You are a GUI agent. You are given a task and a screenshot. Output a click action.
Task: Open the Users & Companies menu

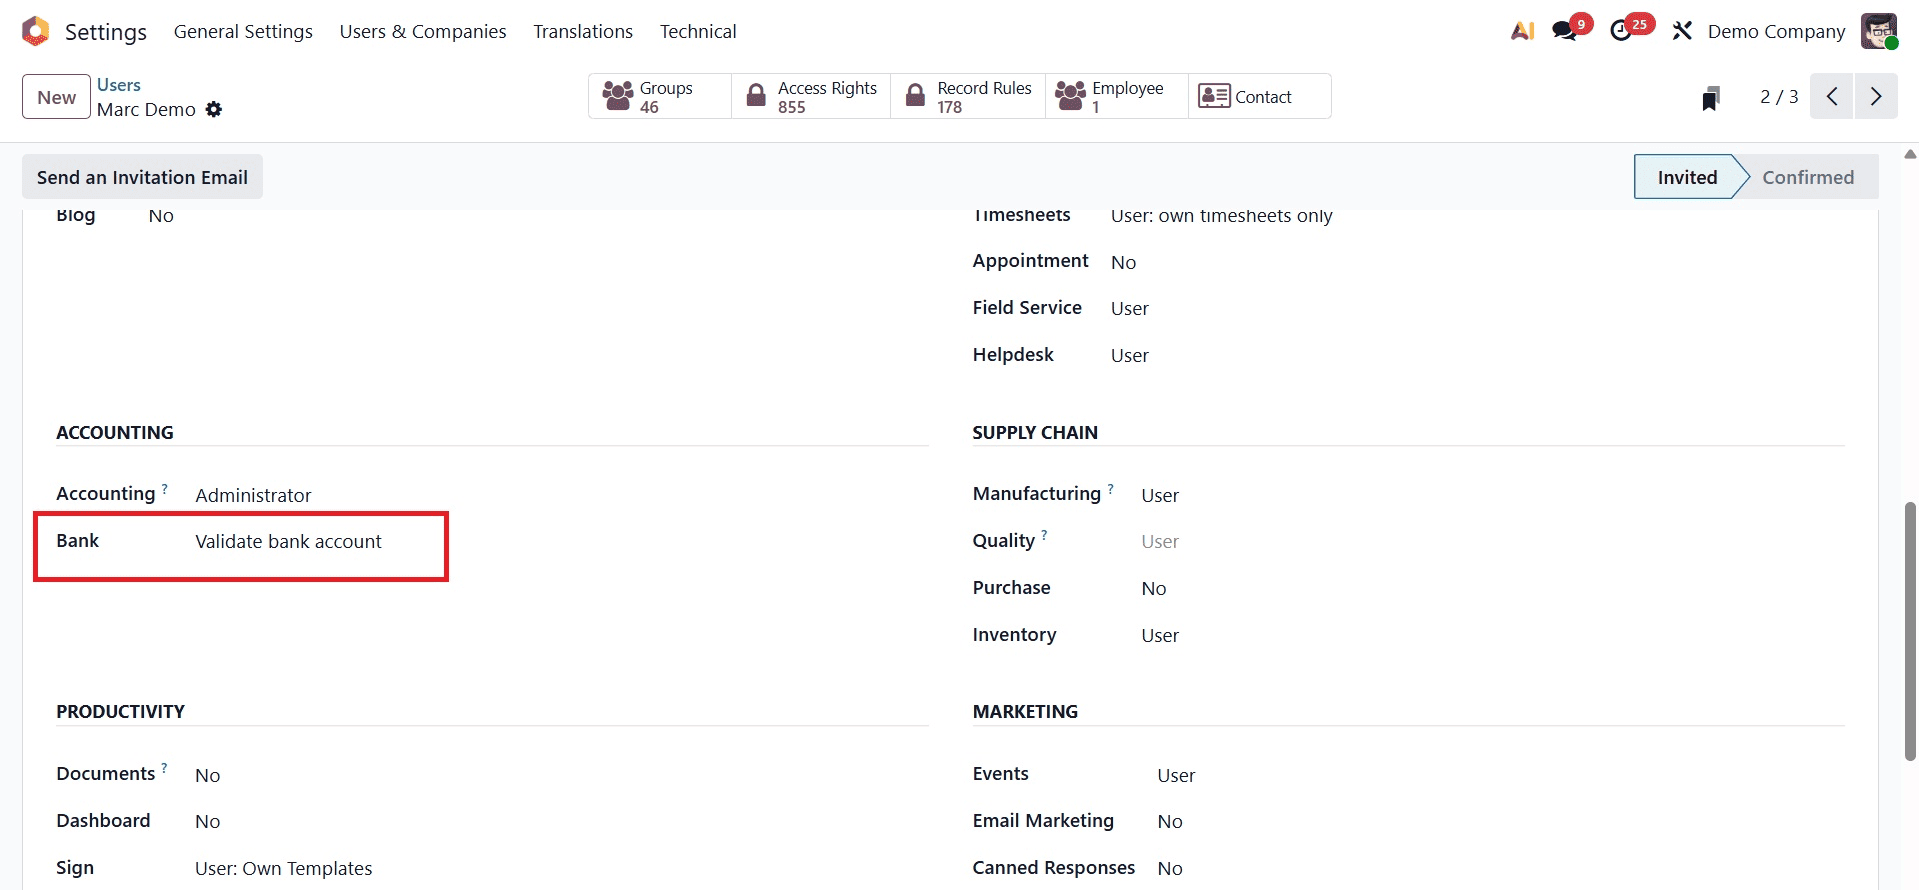[422, 31]
